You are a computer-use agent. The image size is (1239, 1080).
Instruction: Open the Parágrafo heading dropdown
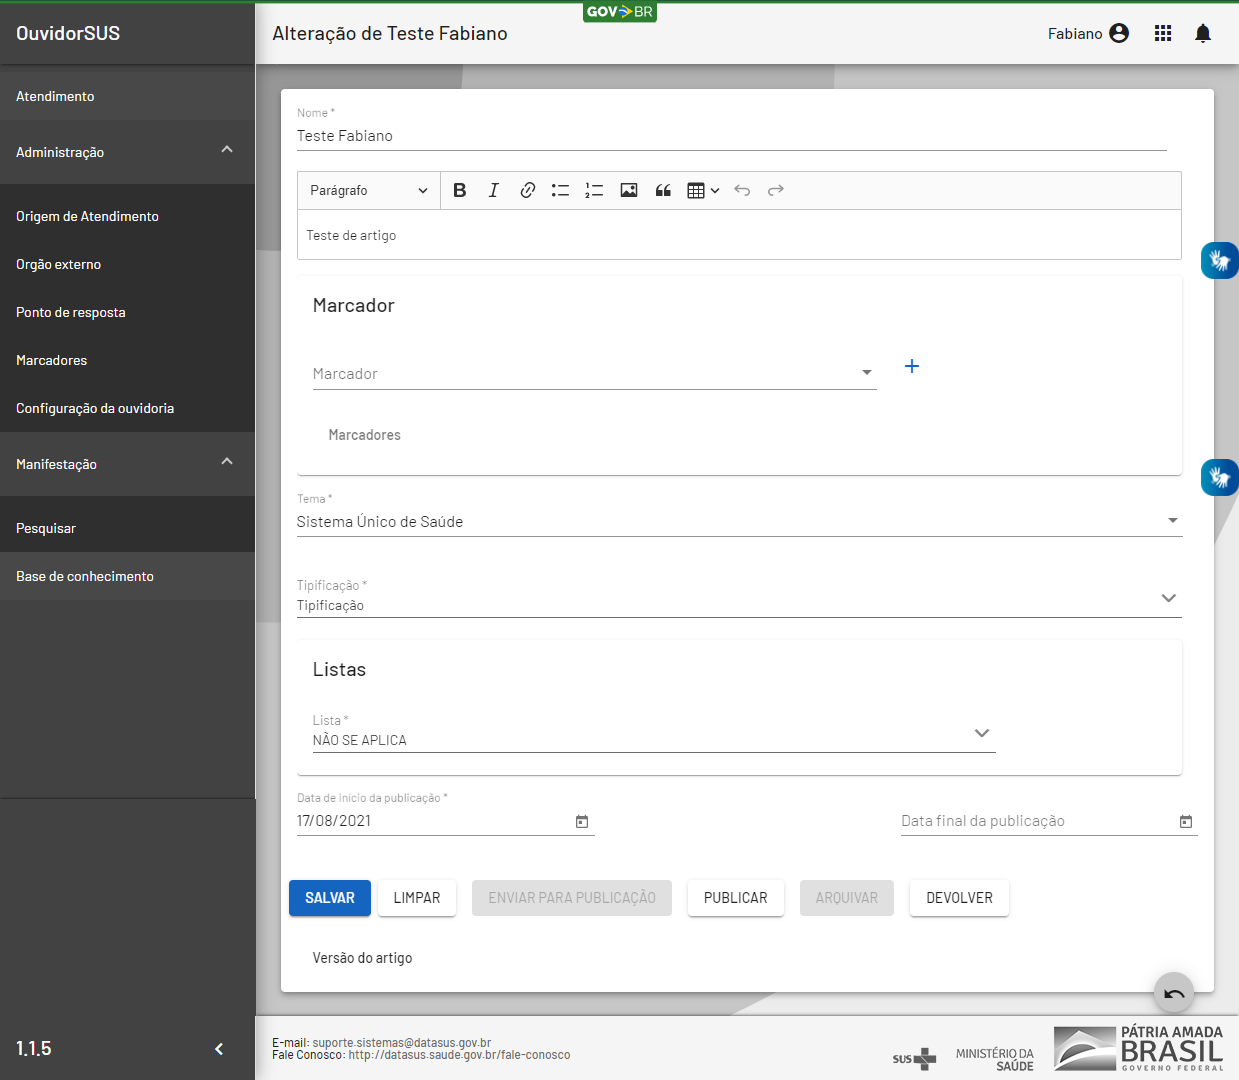(368, 190)
